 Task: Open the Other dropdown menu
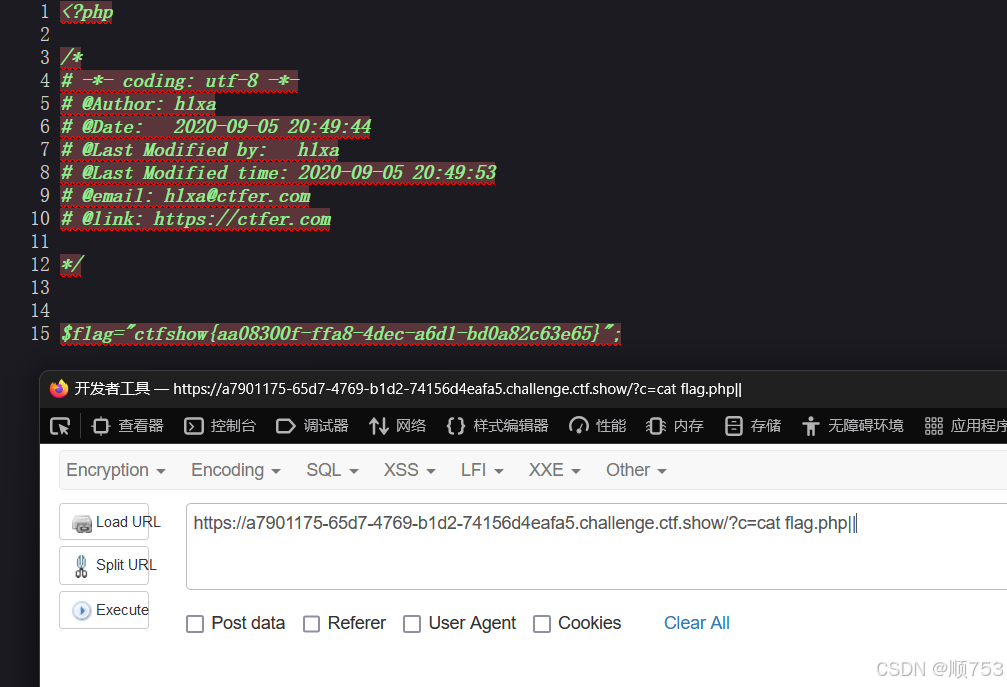tap(636, 470)
